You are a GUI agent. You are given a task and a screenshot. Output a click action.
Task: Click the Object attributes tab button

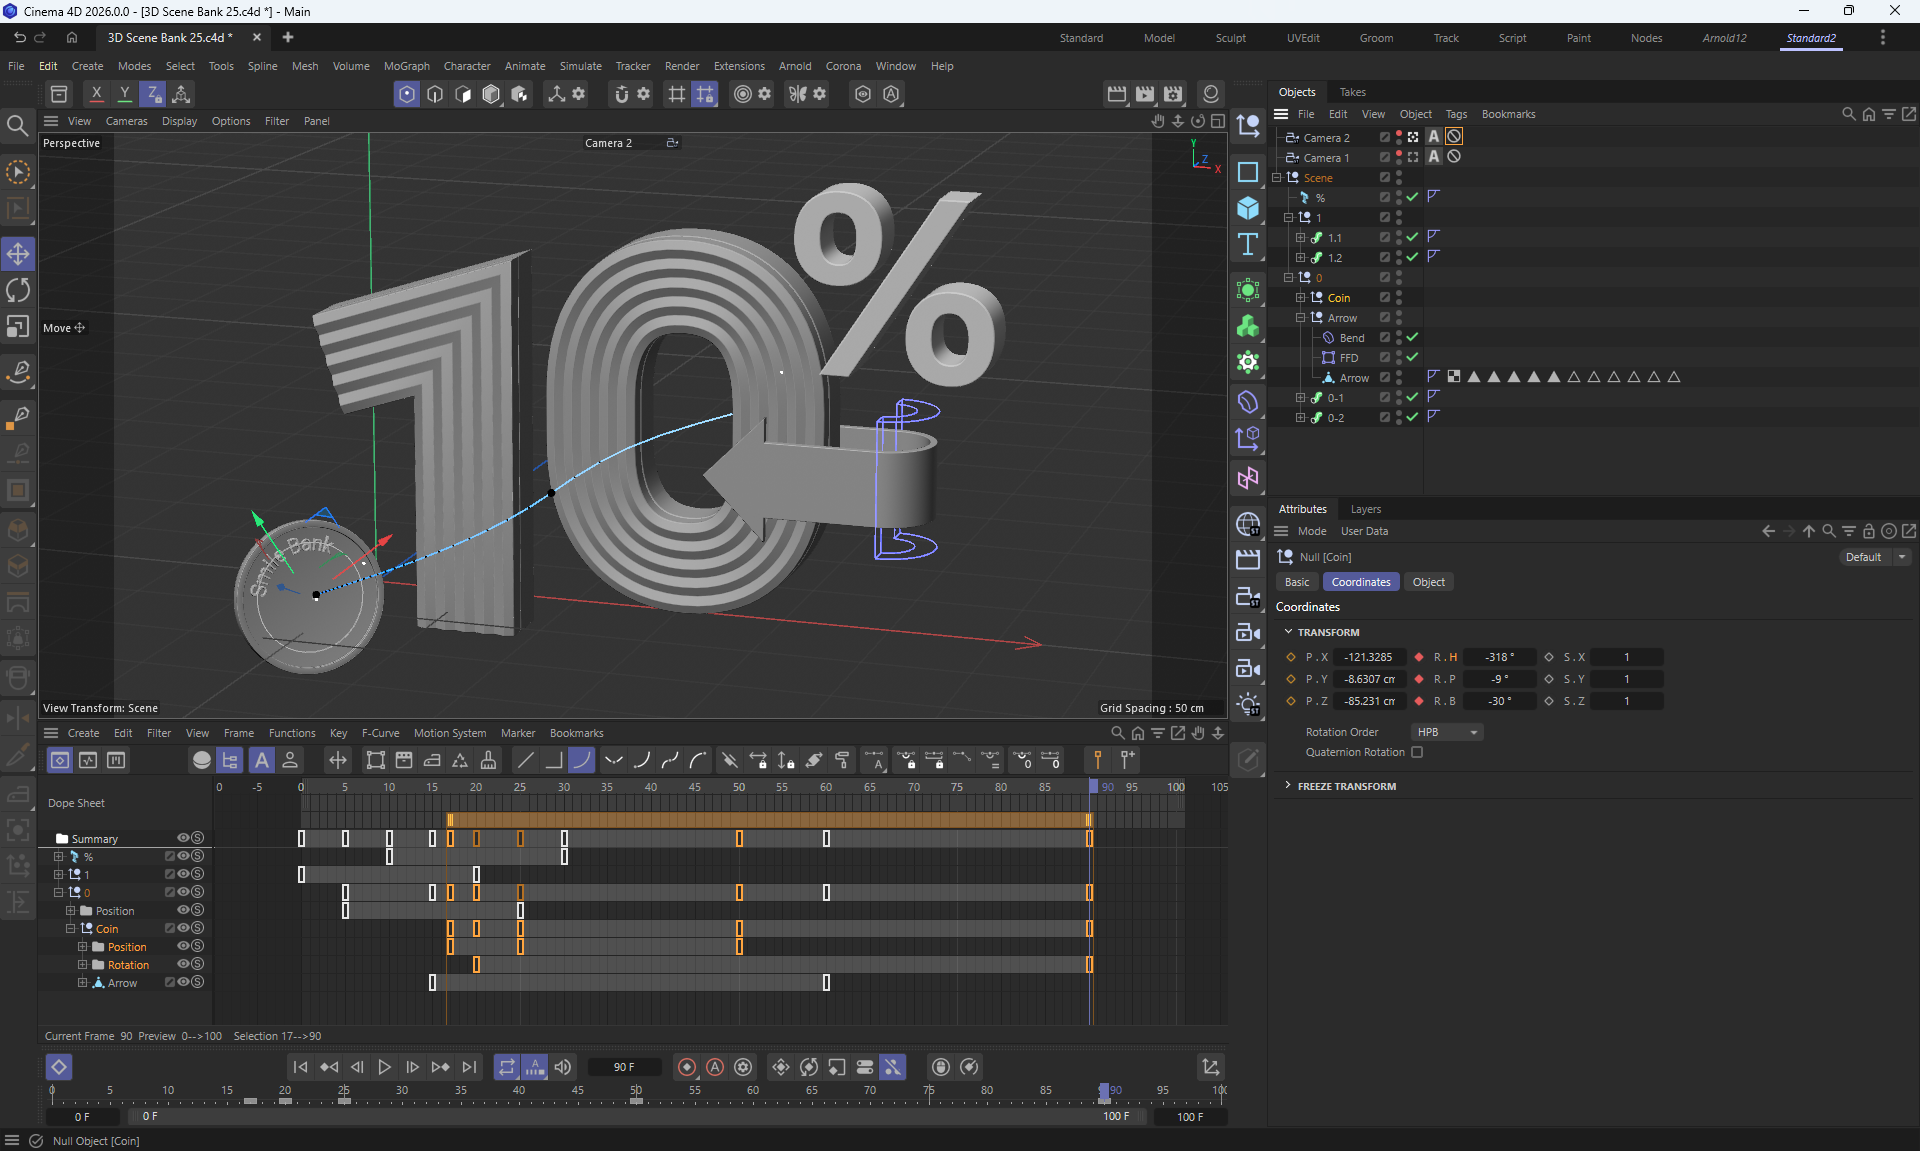click(x=1428, y=582)
